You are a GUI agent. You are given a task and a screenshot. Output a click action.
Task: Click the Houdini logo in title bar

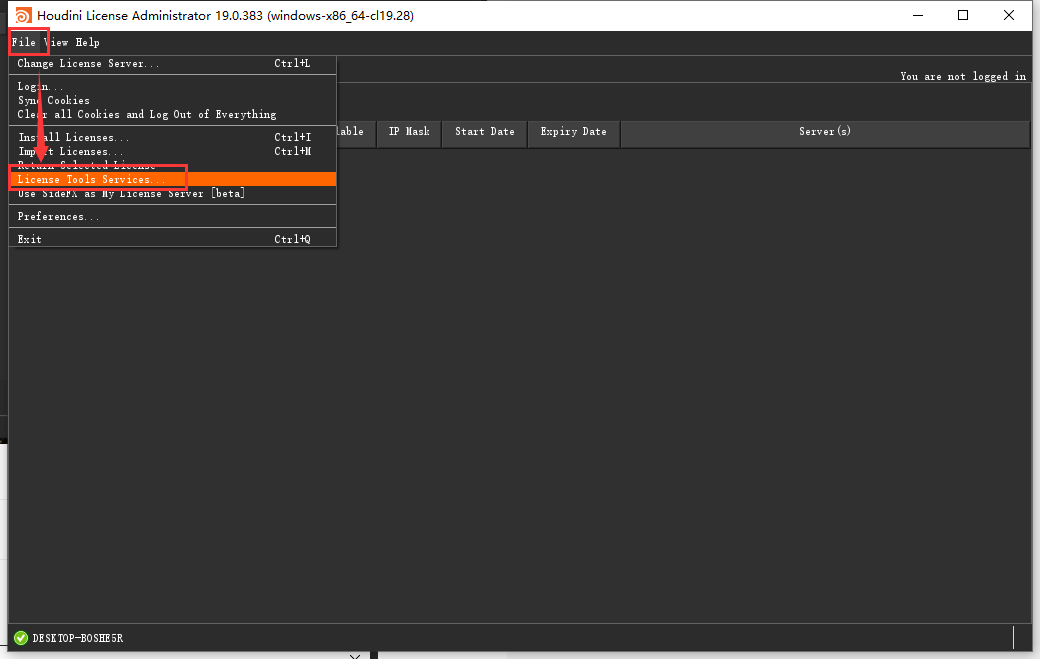pyautogui.click(x=23, y=15)
